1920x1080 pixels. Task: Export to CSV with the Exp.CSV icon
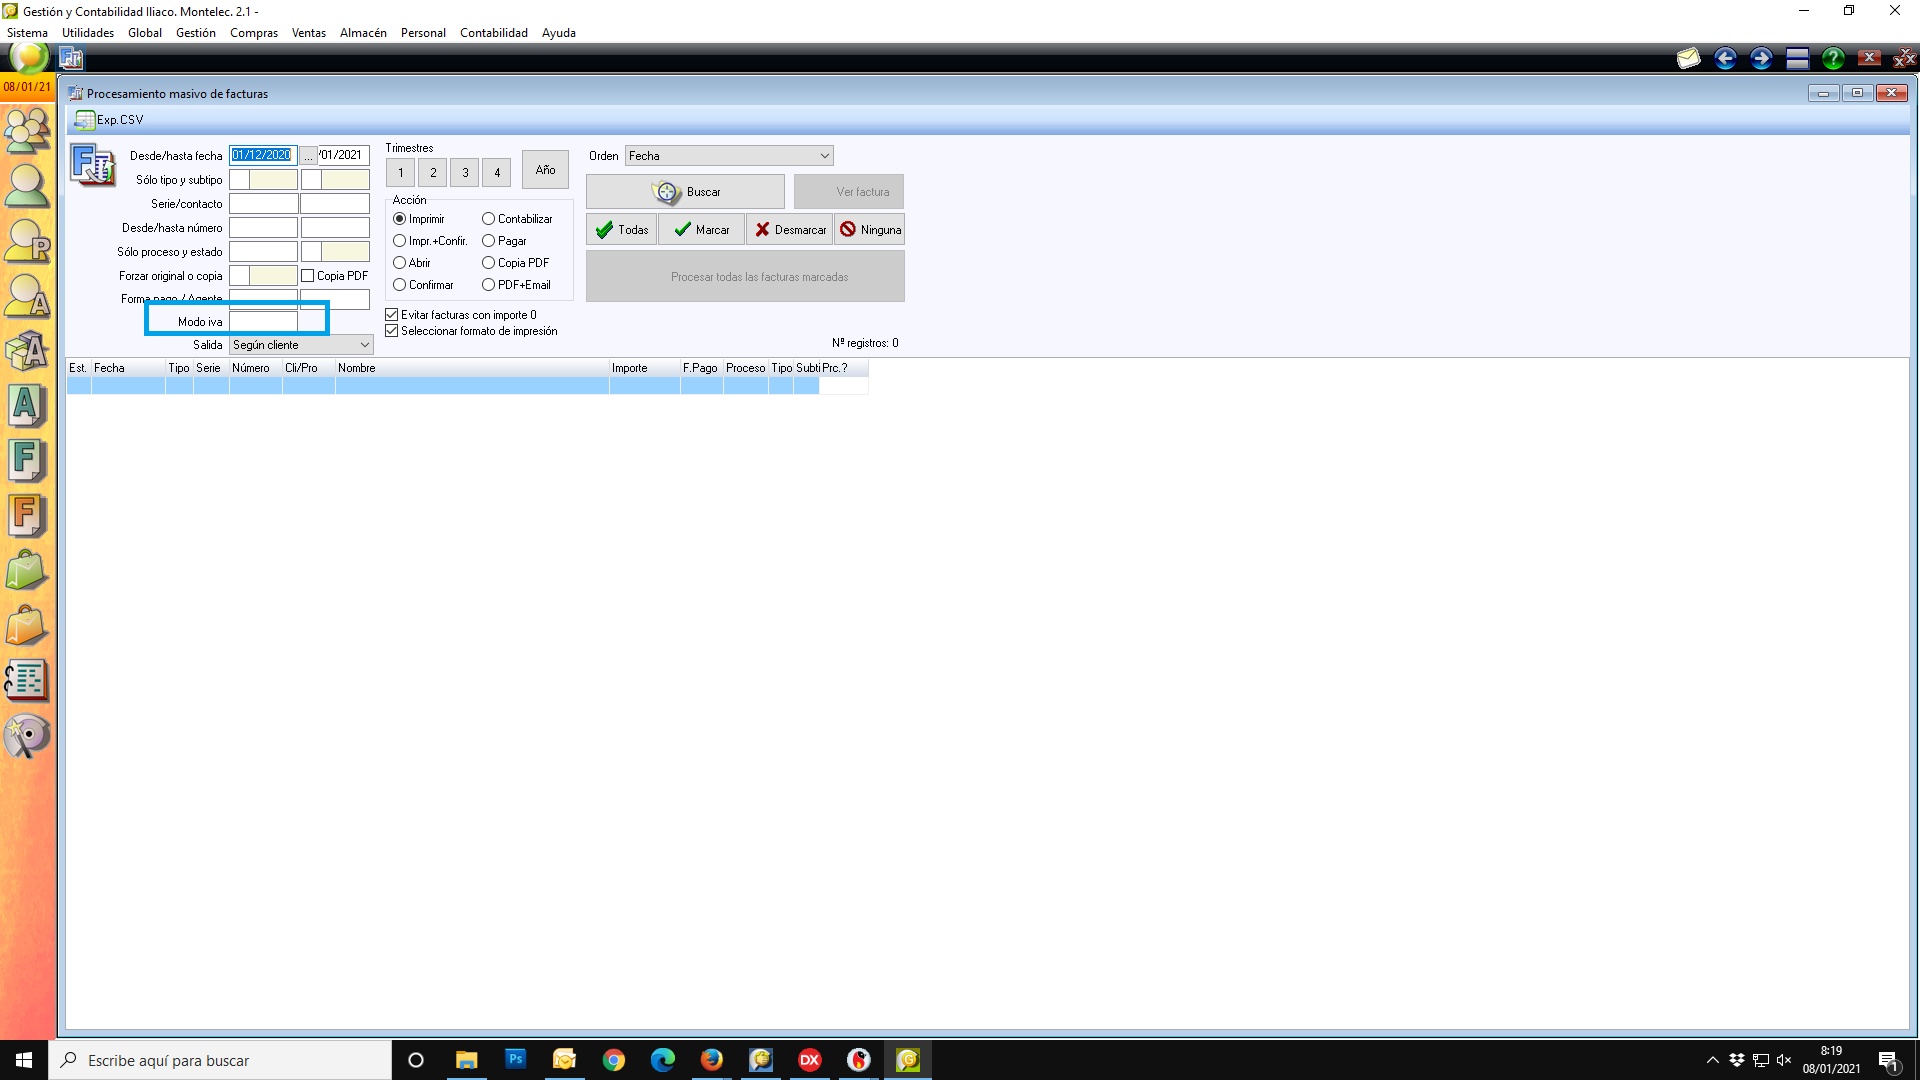pyautogui.click(x=110, y=120)
